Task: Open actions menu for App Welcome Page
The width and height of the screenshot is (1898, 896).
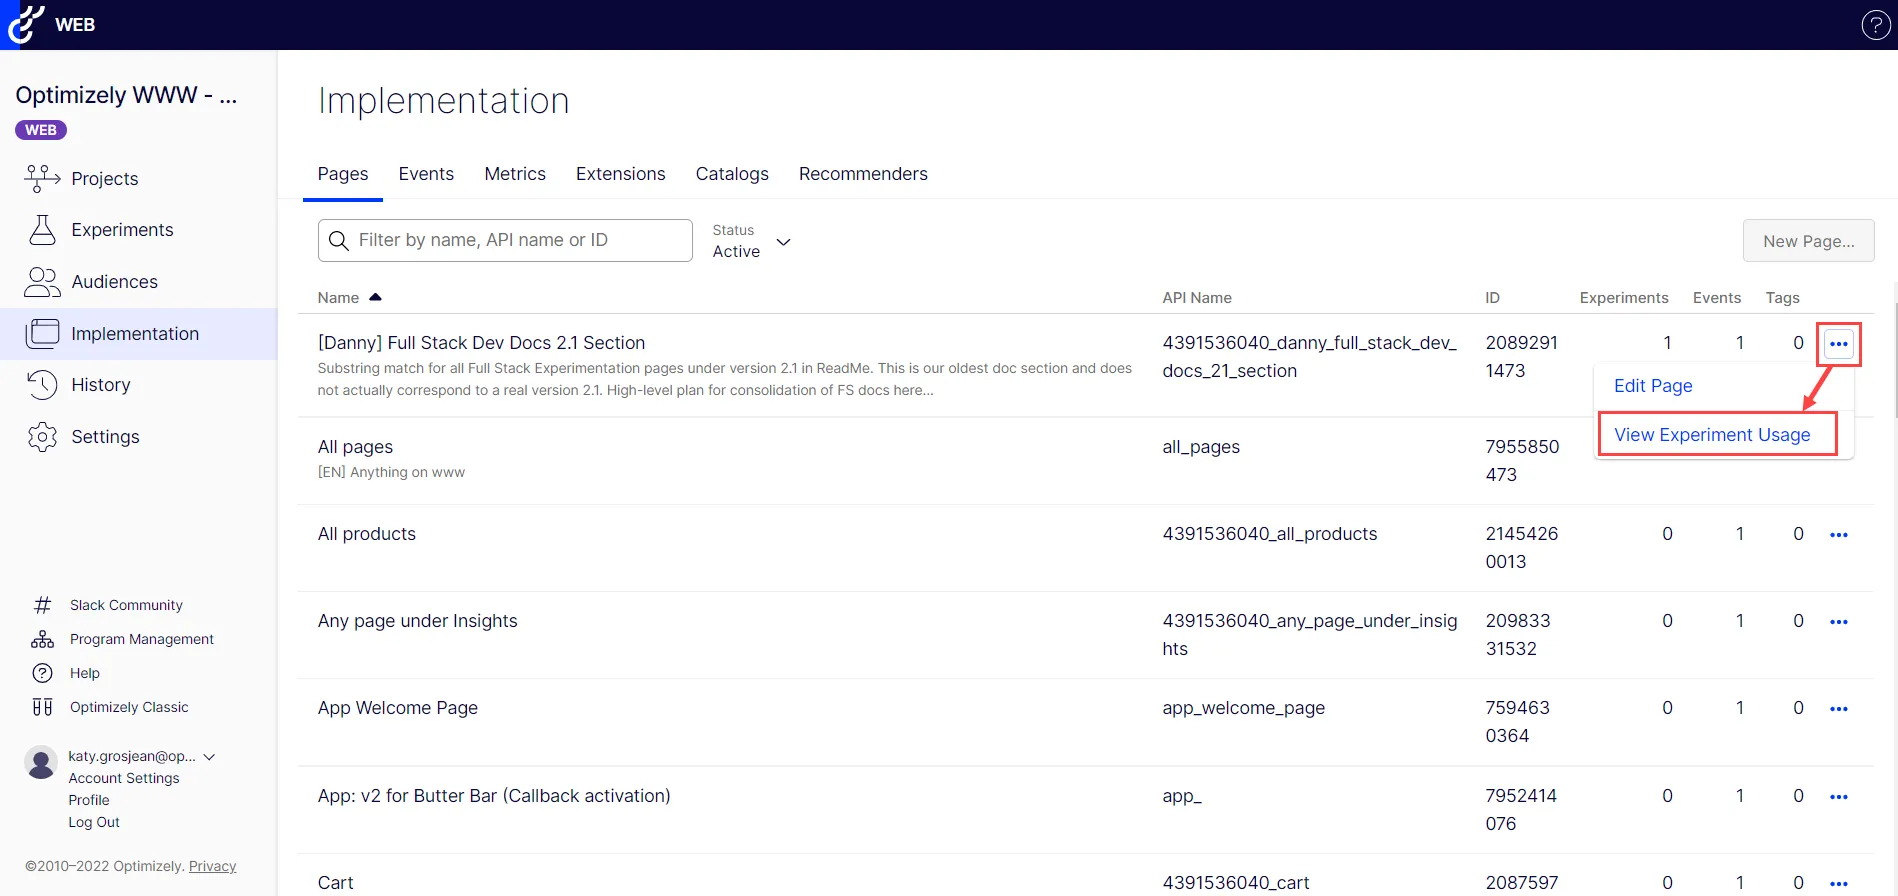Action: coord(1838,709)
